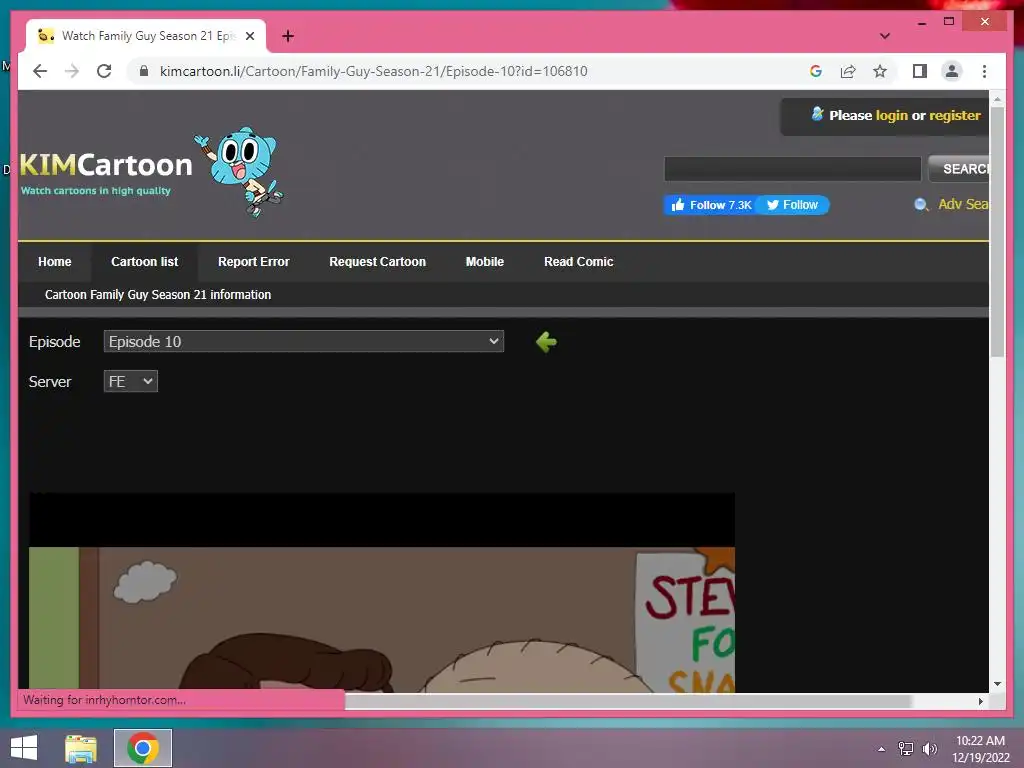Viewport: 1024px width, 768px height.
Task: Open the Windows Start button
Action: [24, 748]
